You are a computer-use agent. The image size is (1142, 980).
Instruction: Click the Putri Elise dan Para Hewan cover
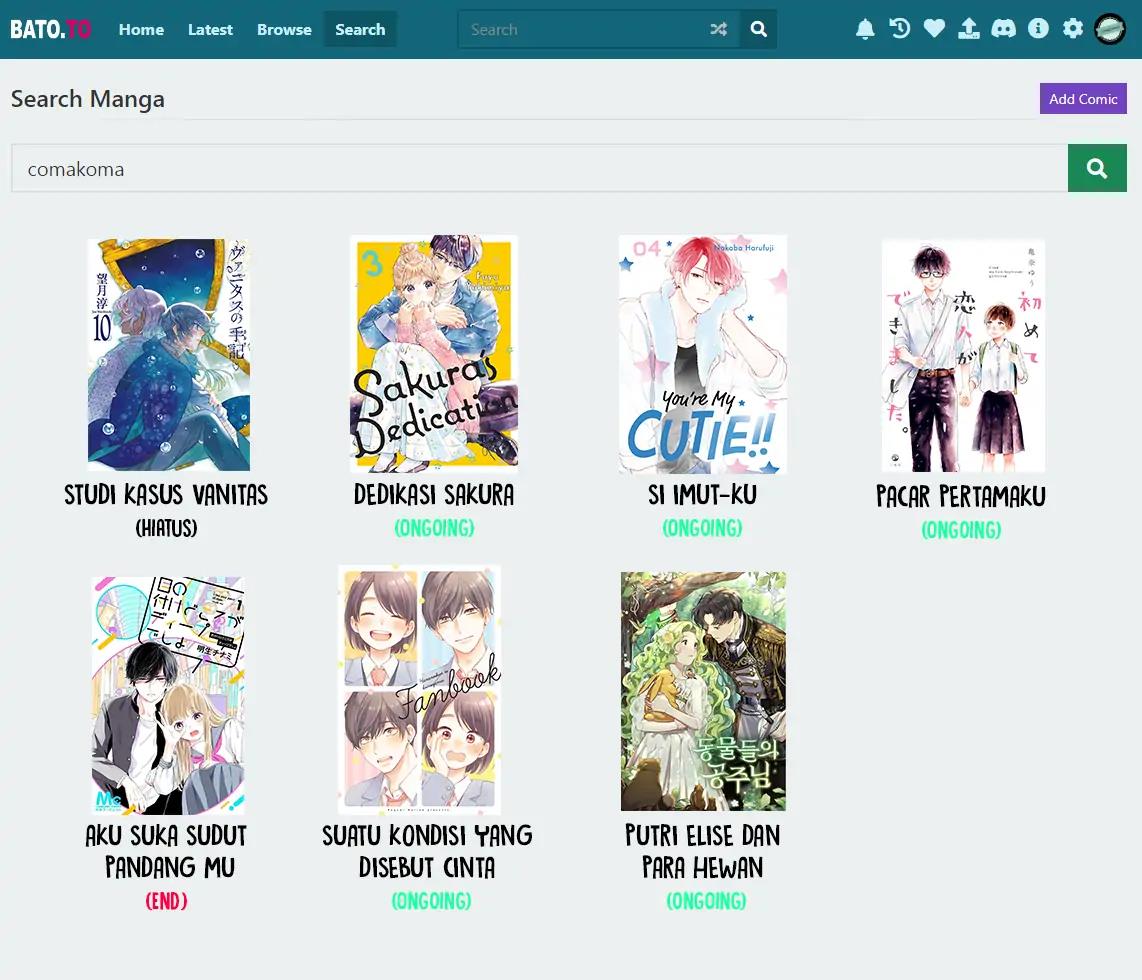702,690
